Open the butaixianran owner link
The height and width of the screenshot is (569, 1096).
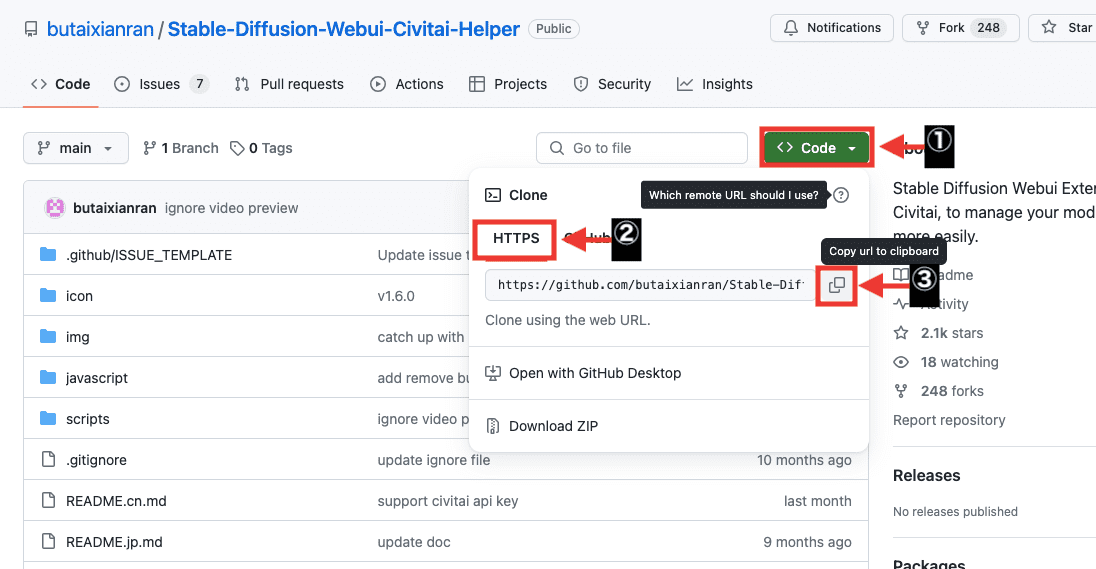100,29
